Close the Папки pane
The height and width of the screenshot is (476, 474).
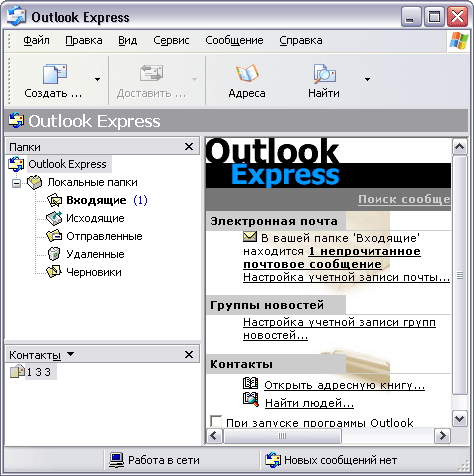pos(189,146)
